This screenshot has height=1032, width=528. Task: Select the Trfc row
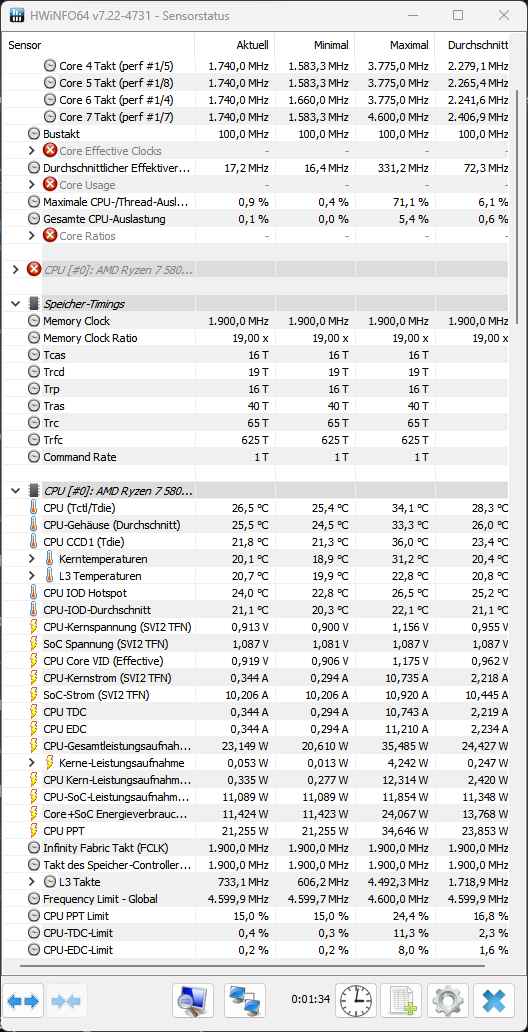[x=255, y=440]
